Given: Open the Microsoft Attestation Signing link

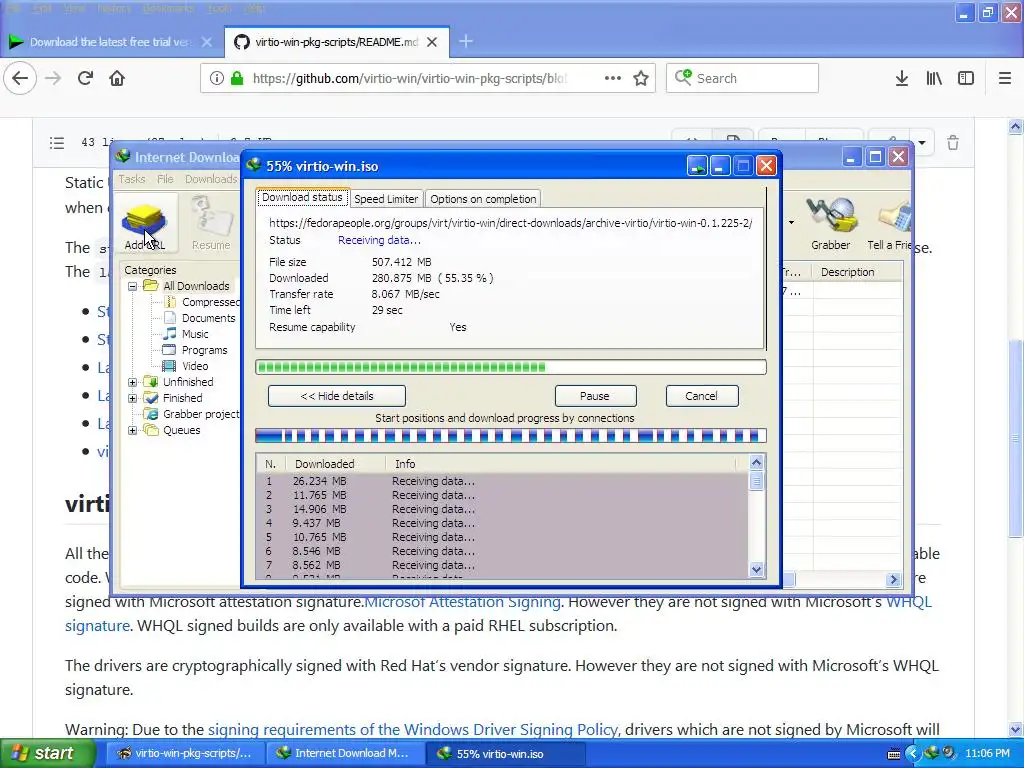Looking at the screenshot, I should click(462, 601).
